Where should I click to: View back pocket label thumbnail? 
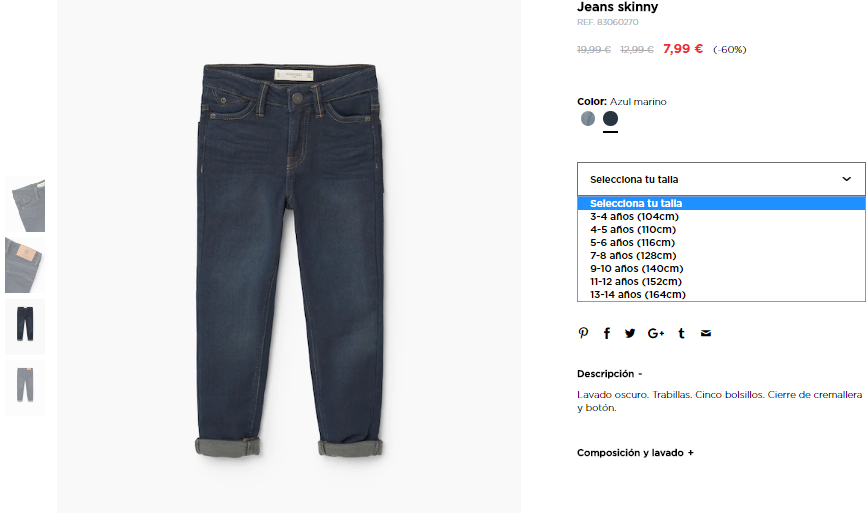25,265
